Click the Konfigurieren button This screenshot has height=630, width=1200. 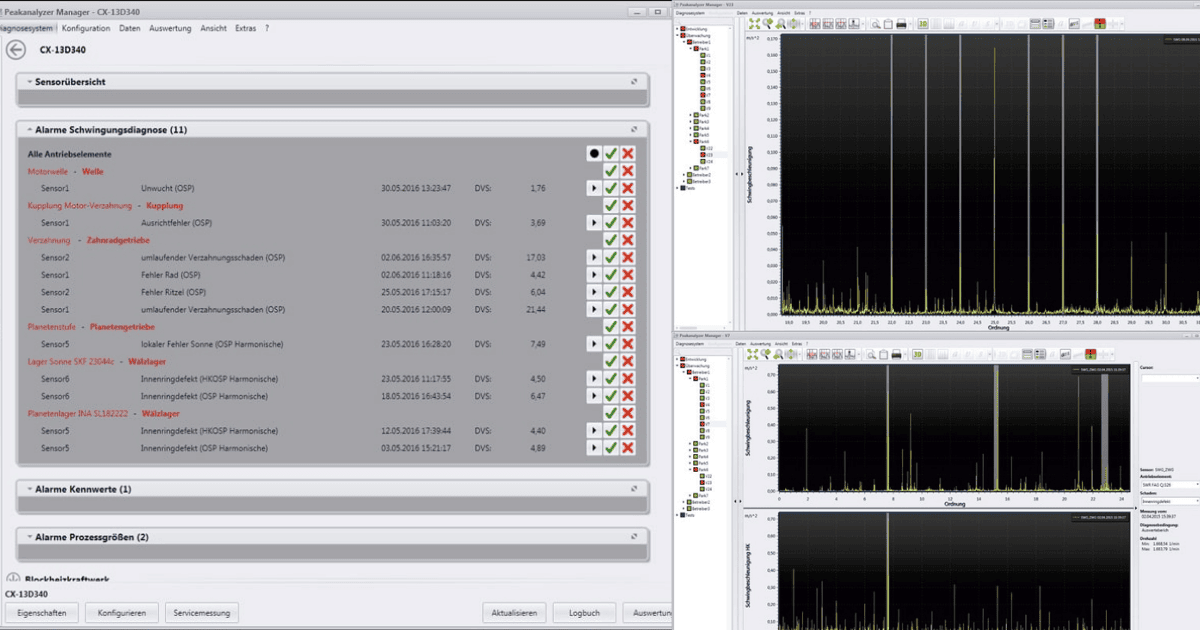pos(122,613)
